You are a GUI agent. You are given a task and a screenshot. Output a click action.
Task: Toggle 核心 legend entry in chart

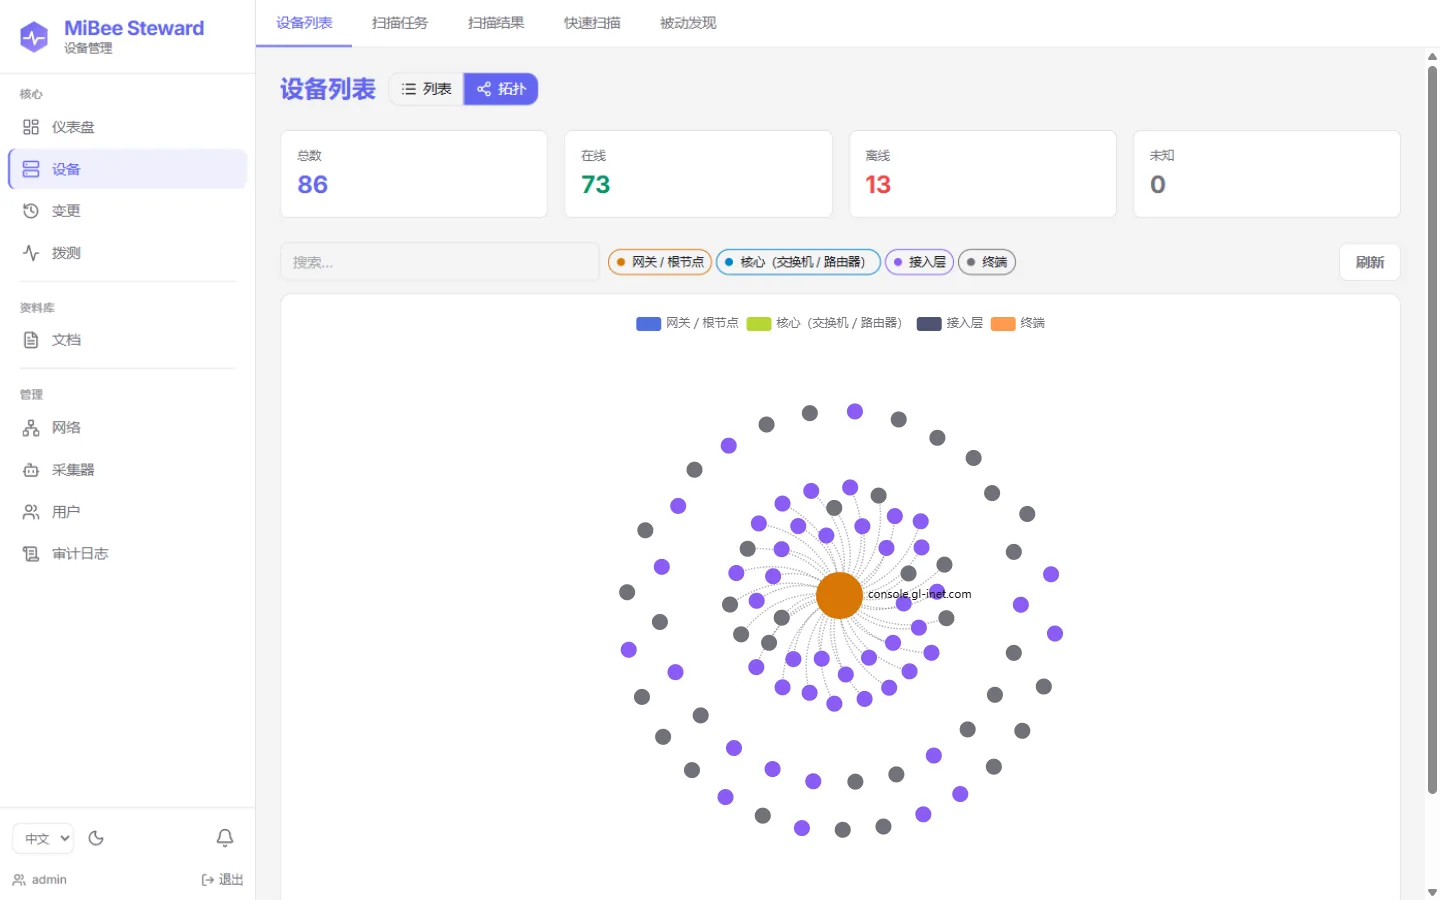click(x=825, y=323)
